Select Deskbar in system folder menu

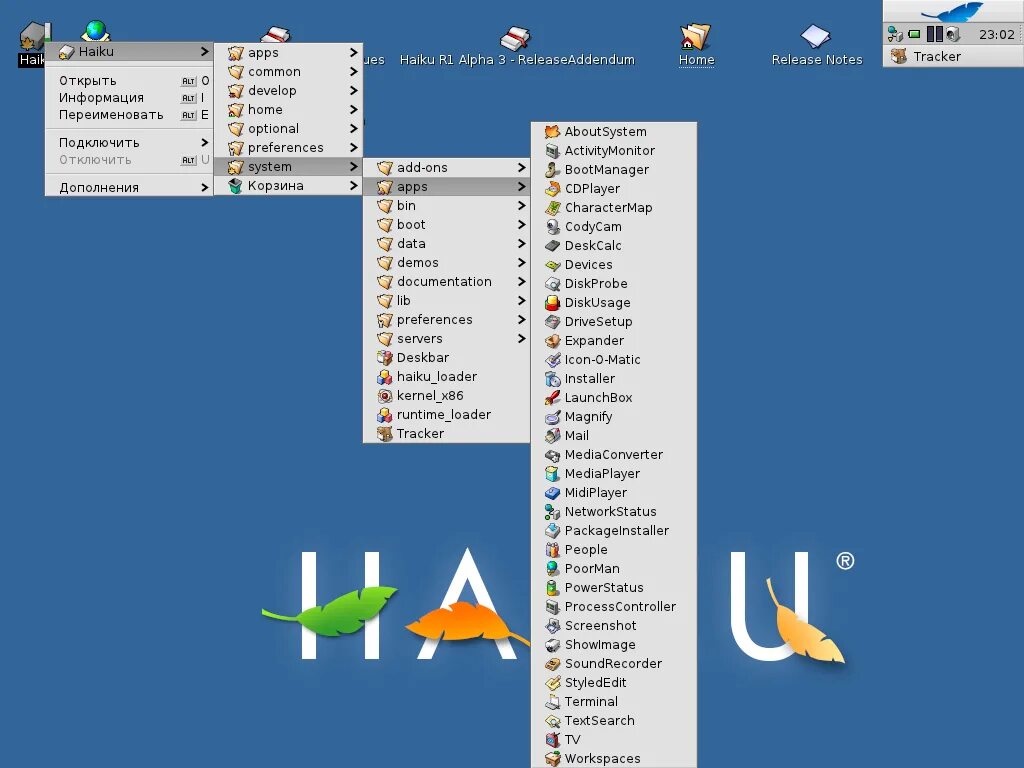[x=446, y=357]
